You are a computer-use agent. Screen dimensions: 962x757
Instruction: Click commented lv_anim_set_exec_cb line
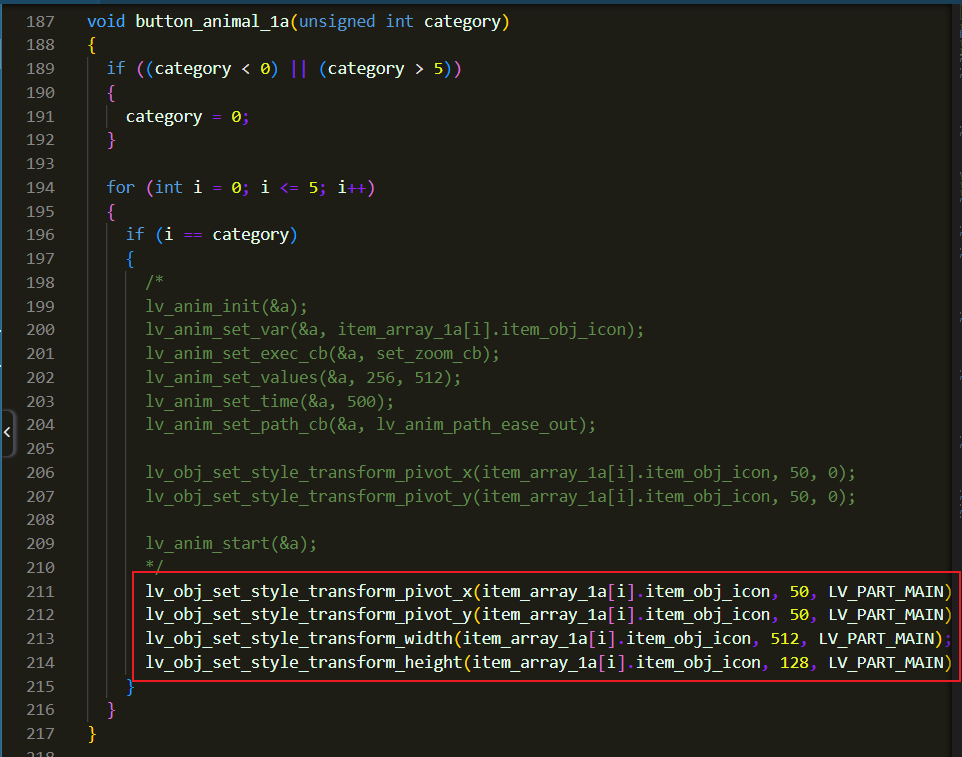pyautogui.click(x=322, y=354)
